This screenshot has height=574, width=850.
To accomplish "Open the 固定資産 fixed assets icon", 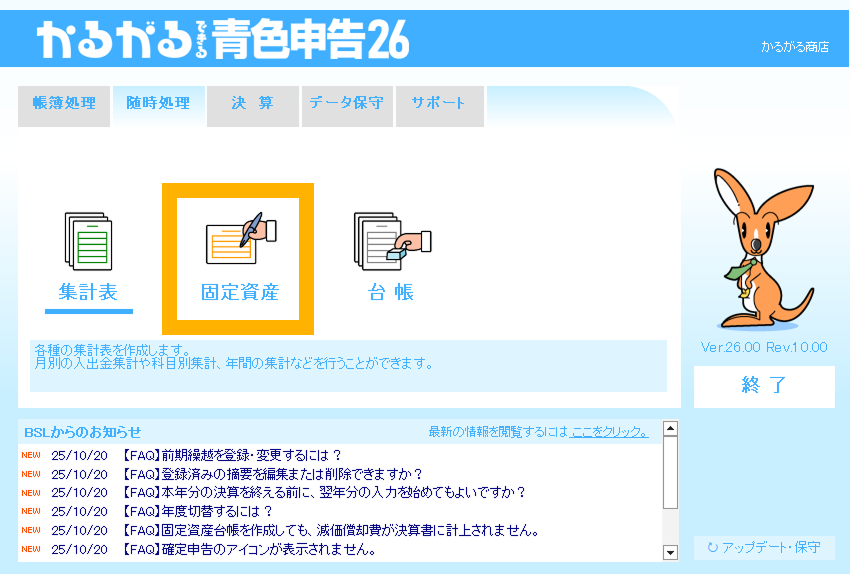I will coord(239,258).
